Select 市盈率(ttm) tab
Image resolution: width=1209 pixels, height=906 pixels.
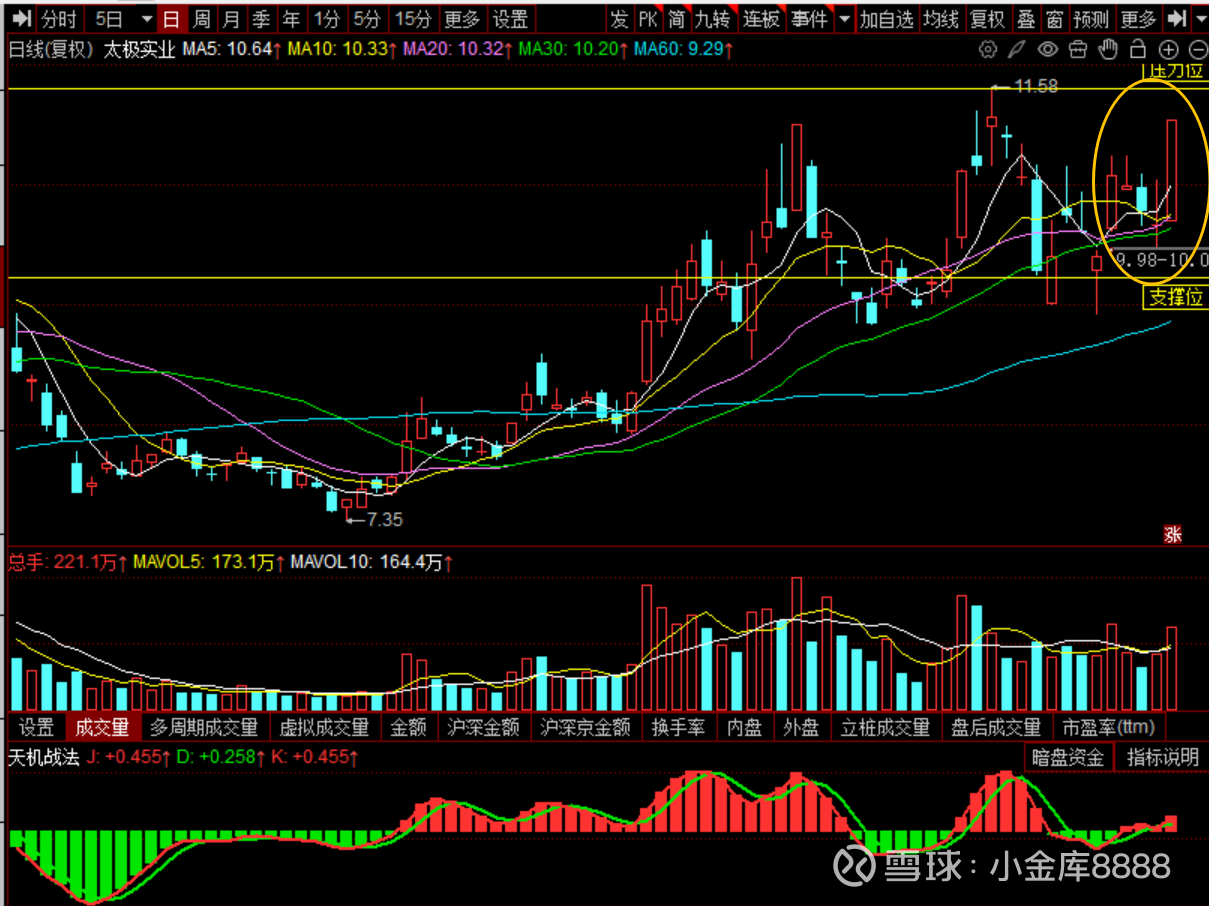pos(1108,727)
